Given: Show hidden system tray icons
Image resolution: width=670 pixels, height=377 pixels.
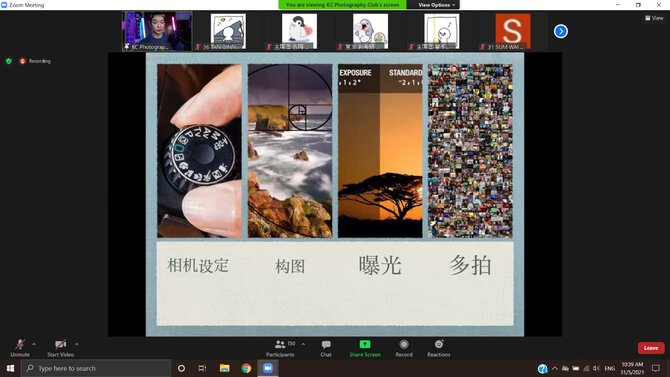Looking at the screenshot, I should (555, 368).
